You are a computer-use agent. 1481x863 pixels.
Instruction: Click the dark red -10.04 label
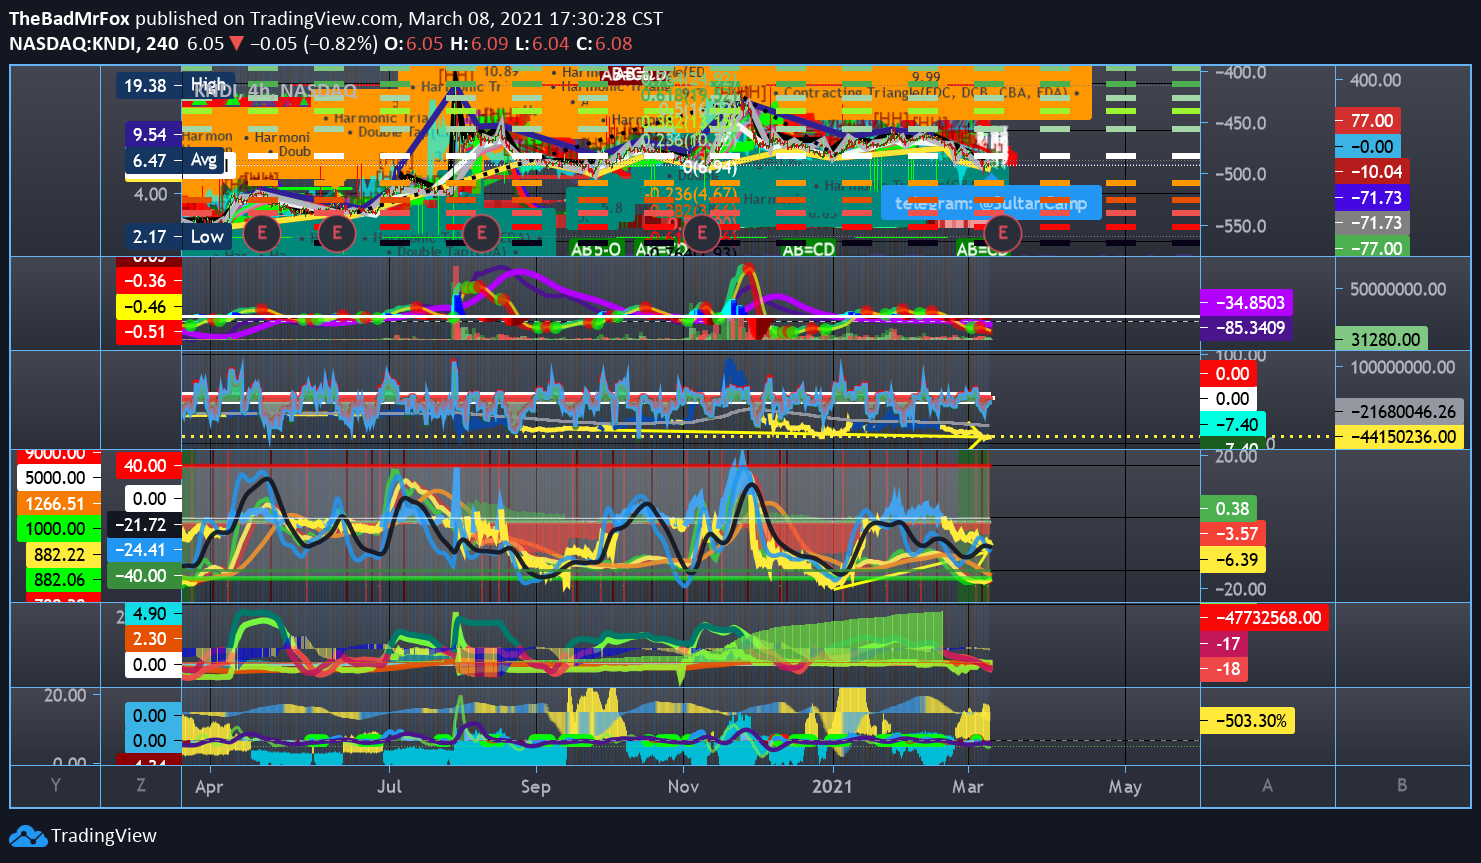(x=1372, y=172)
